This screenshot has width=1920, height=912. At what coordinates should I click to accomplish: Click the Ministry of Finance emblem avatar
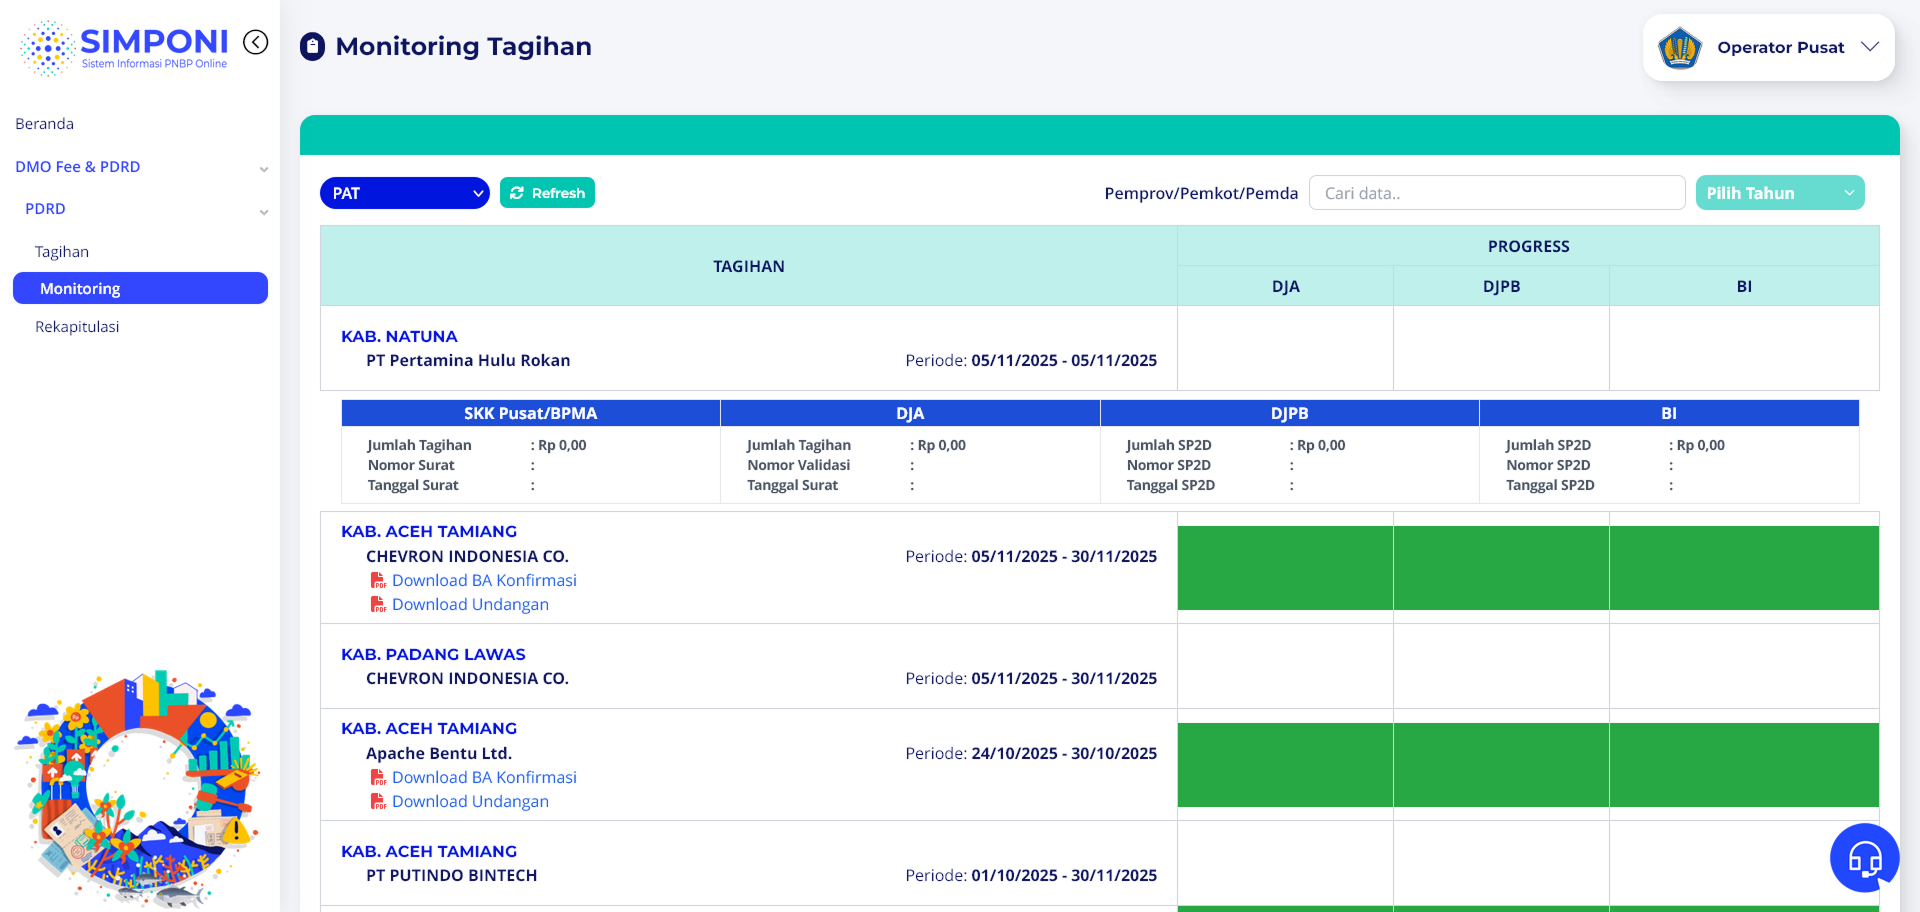1680,47
